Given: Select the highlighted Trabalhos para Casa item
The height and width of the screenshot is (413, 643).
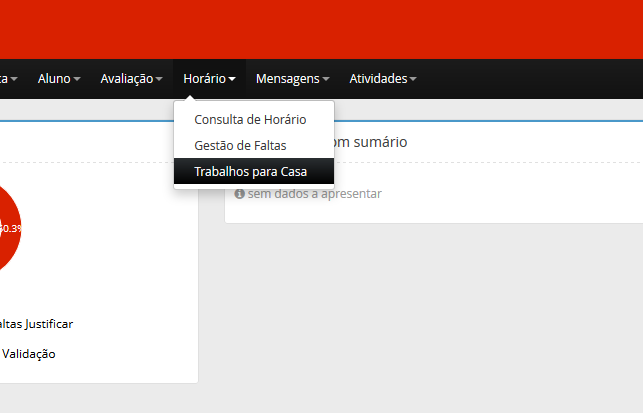Looking at the screenshot, I should coord(250,172).
